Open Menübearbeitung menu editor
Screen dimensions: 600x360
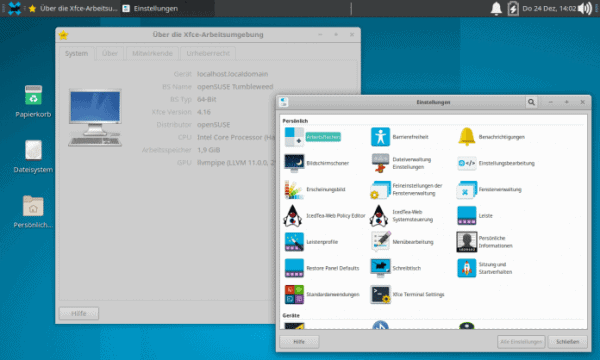coord(402,242)
